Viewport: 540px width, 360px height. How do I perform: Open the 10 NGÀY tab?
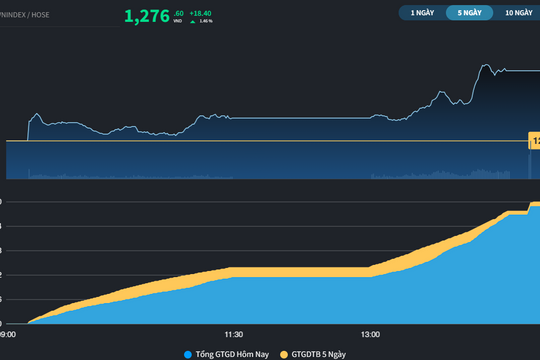(519, 13)
